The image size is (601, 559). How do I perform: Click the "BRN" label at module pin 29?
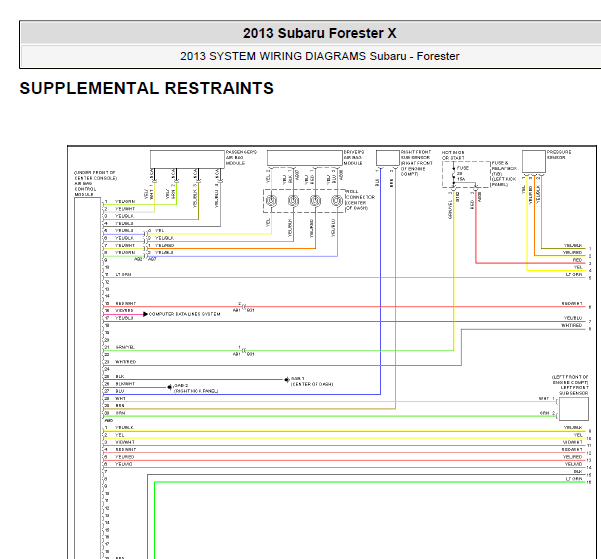pyautogui.click(x=120, y=406)
